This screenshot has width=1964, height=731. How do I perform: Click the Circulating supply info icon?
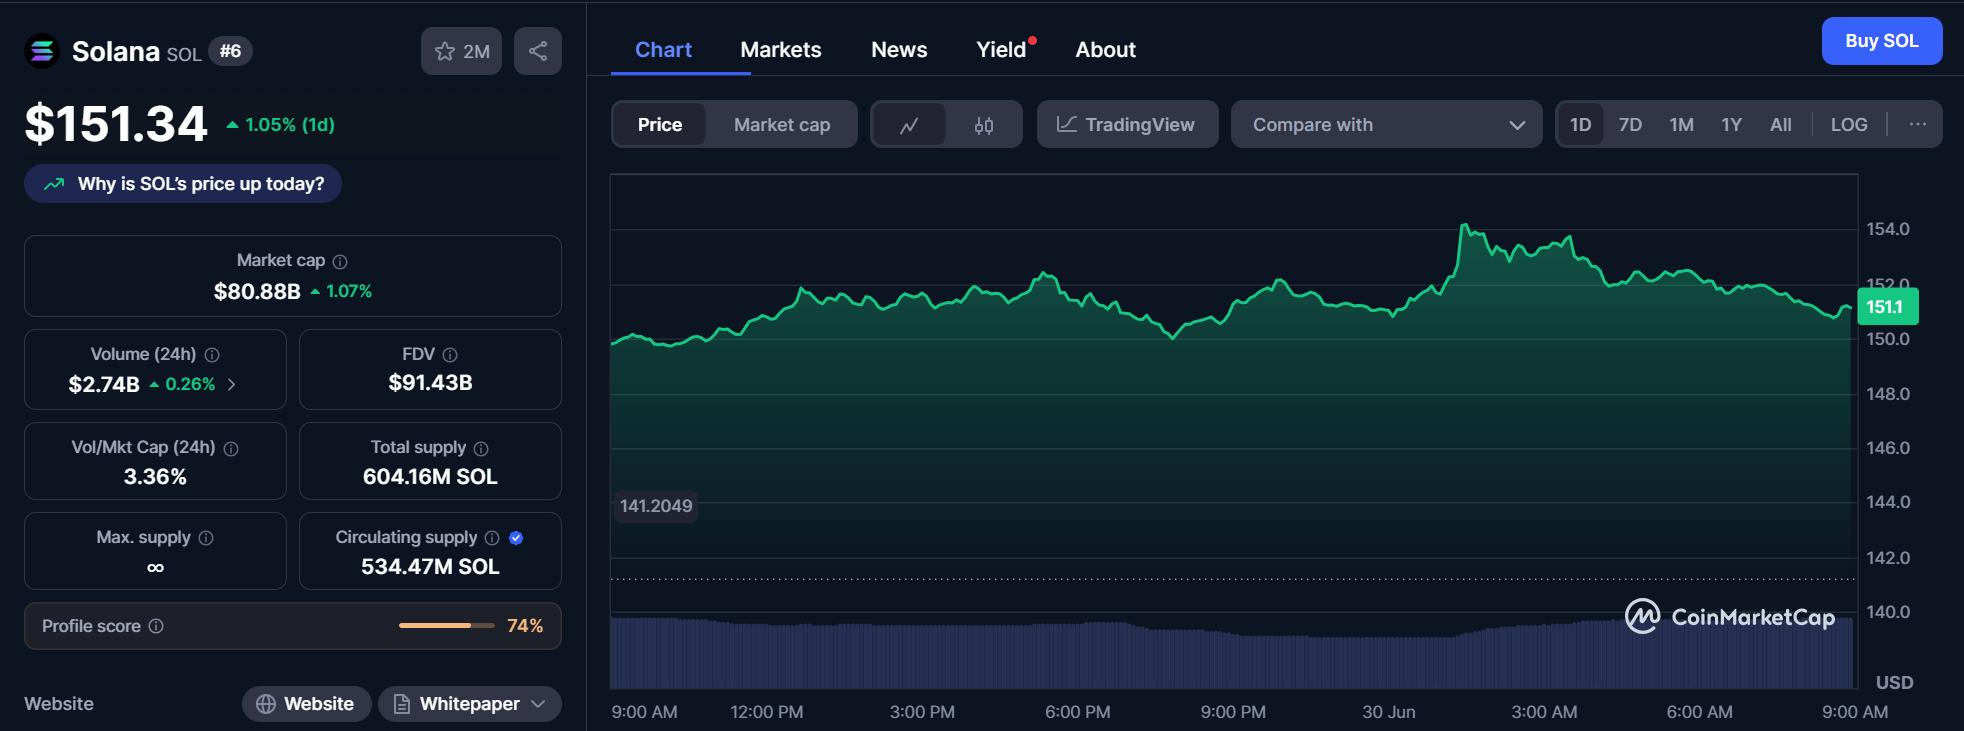click(492, 538)
